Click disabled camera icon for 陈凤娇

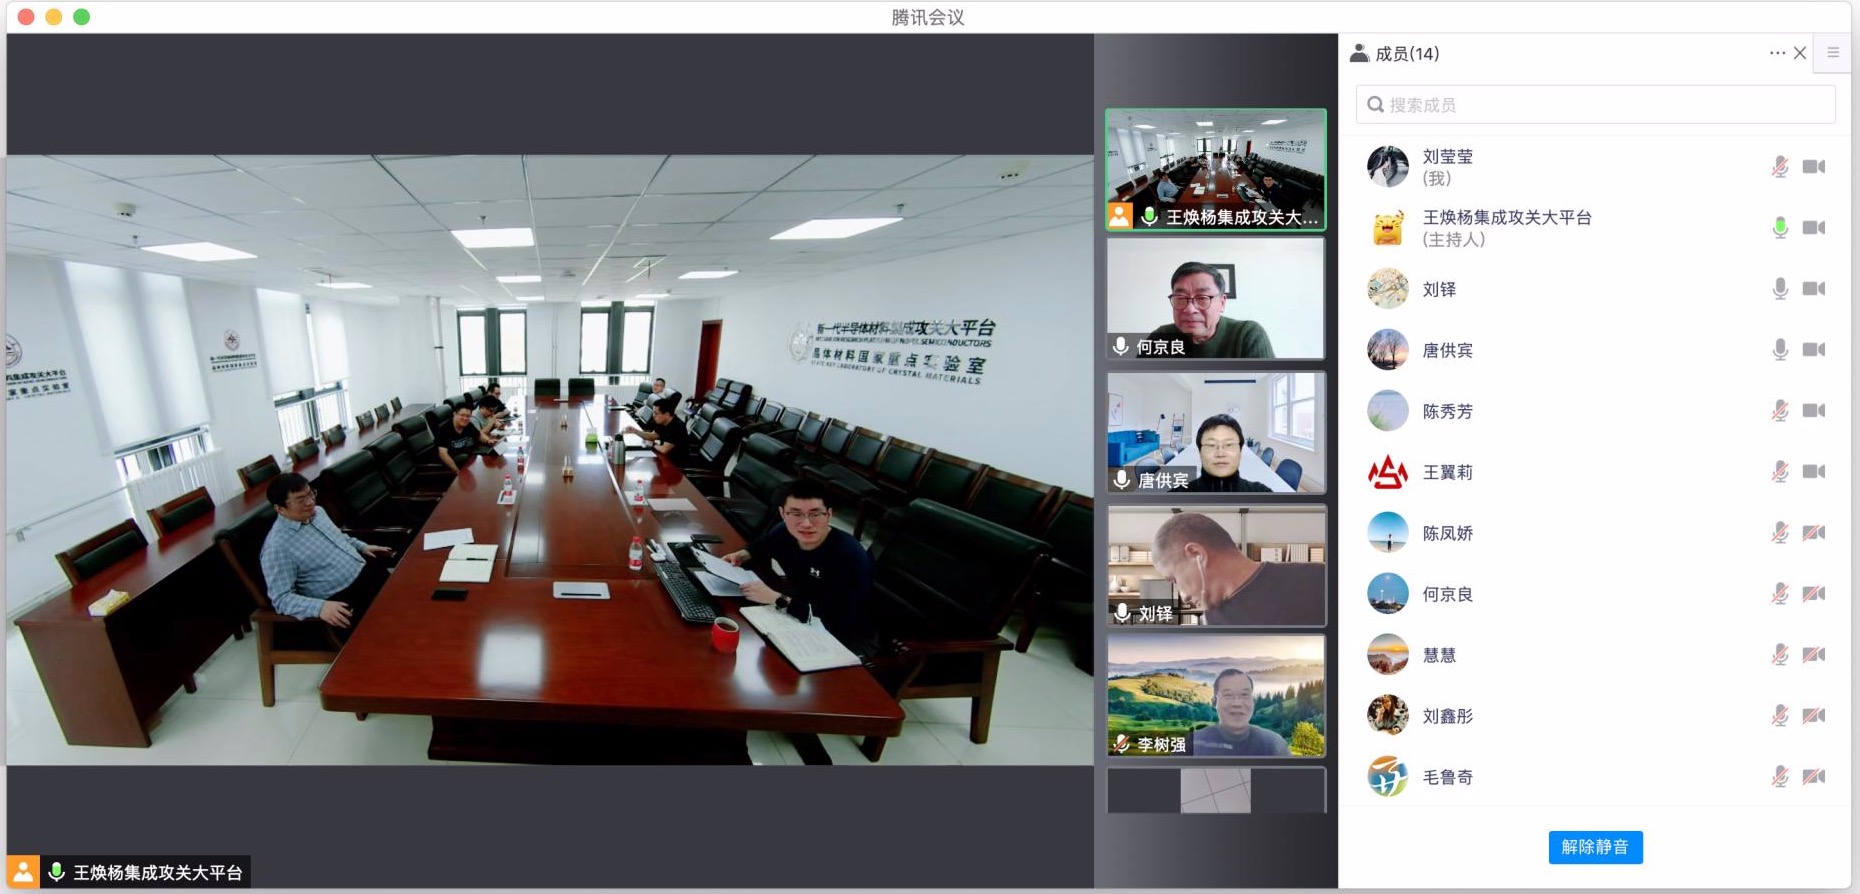pos(1813,533)
